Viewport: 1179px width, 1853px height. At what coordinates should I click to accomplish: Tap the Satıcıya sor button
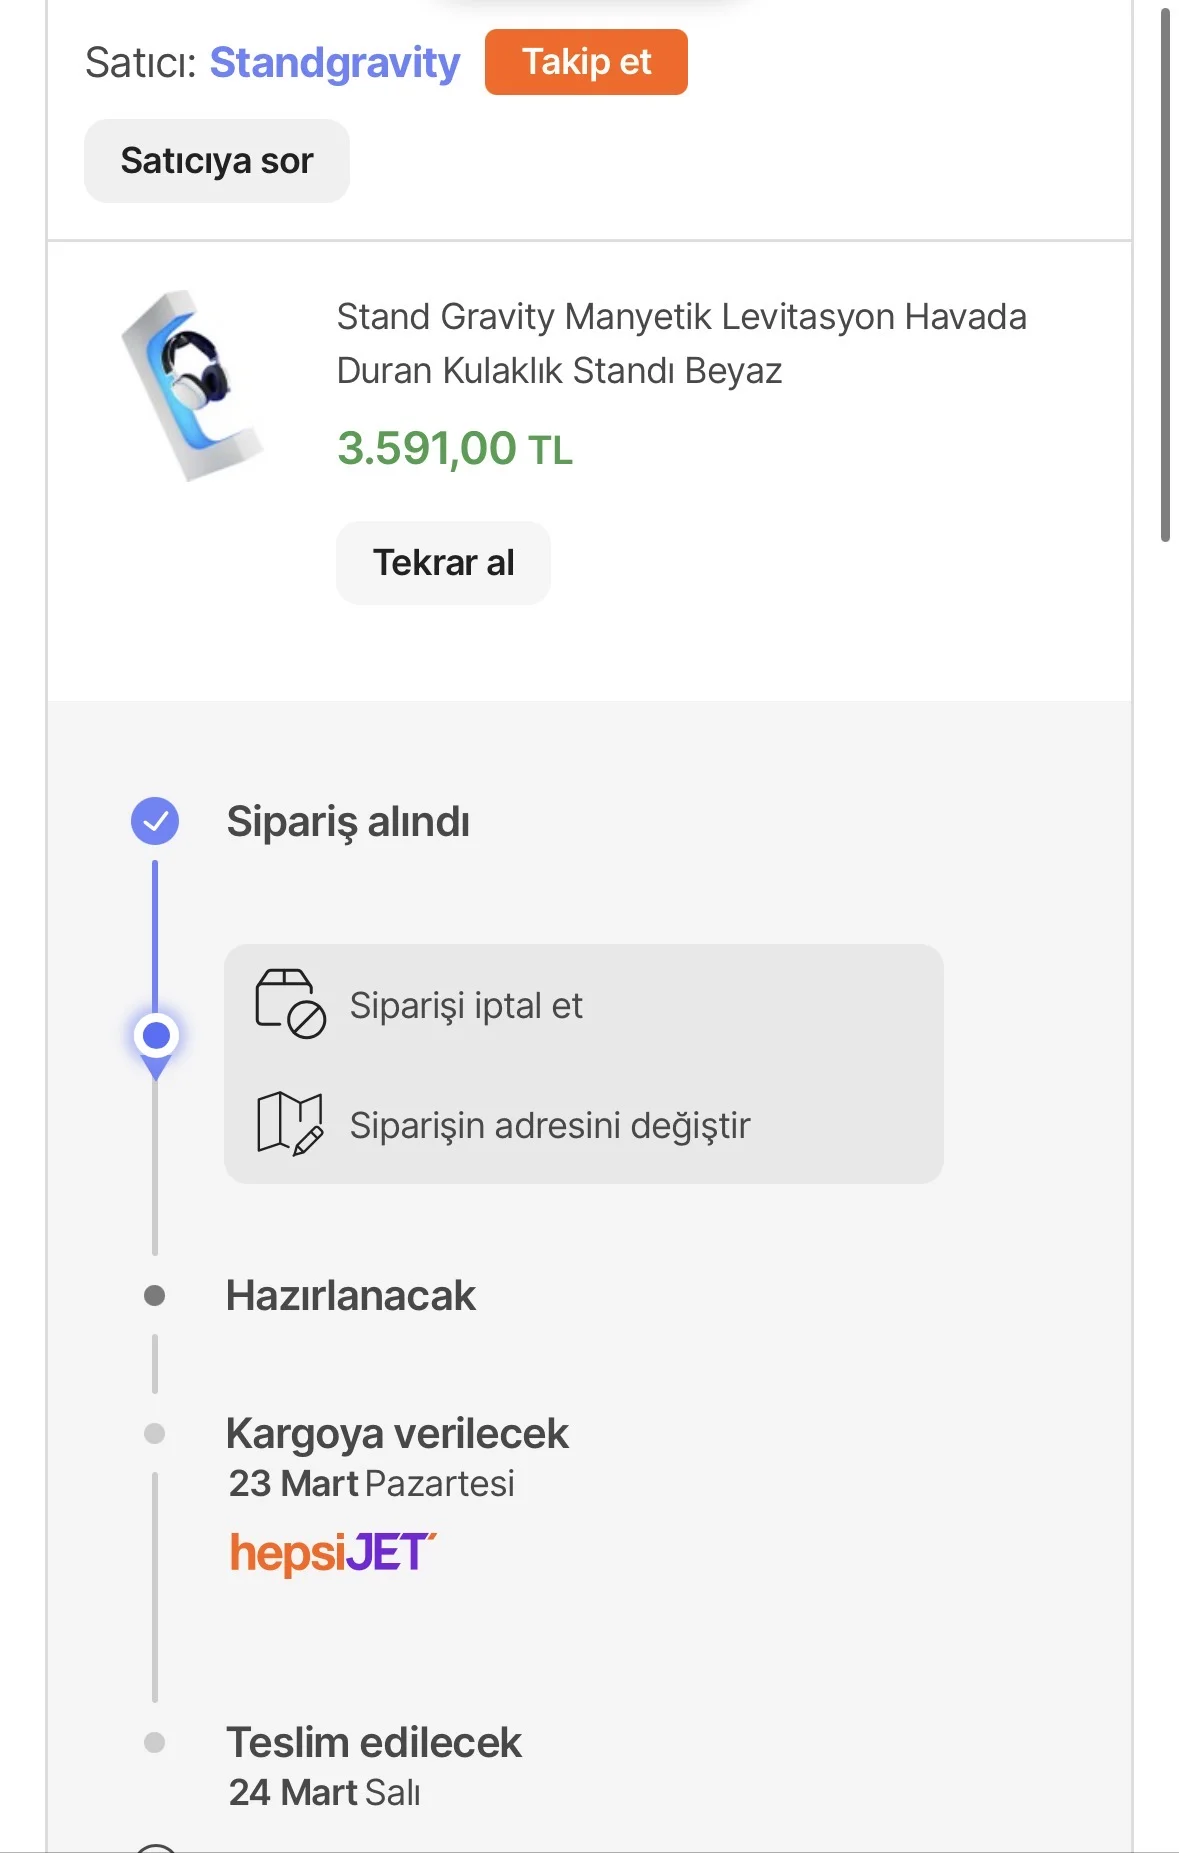[217, 161]
